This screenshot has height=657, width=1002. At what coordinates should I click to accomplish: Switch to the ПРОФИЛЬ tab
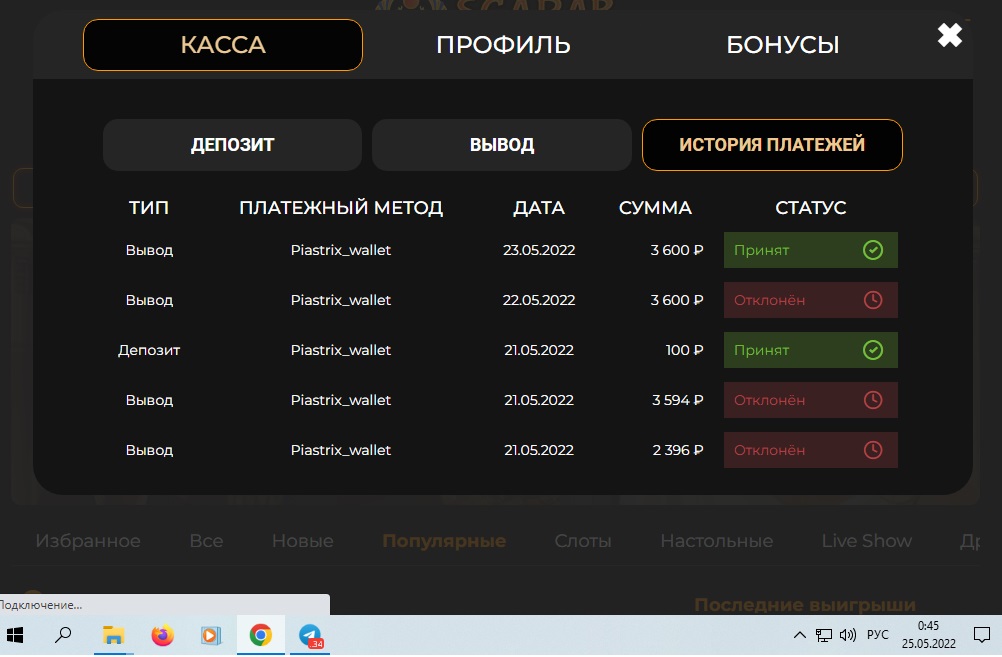pos(504,45)
